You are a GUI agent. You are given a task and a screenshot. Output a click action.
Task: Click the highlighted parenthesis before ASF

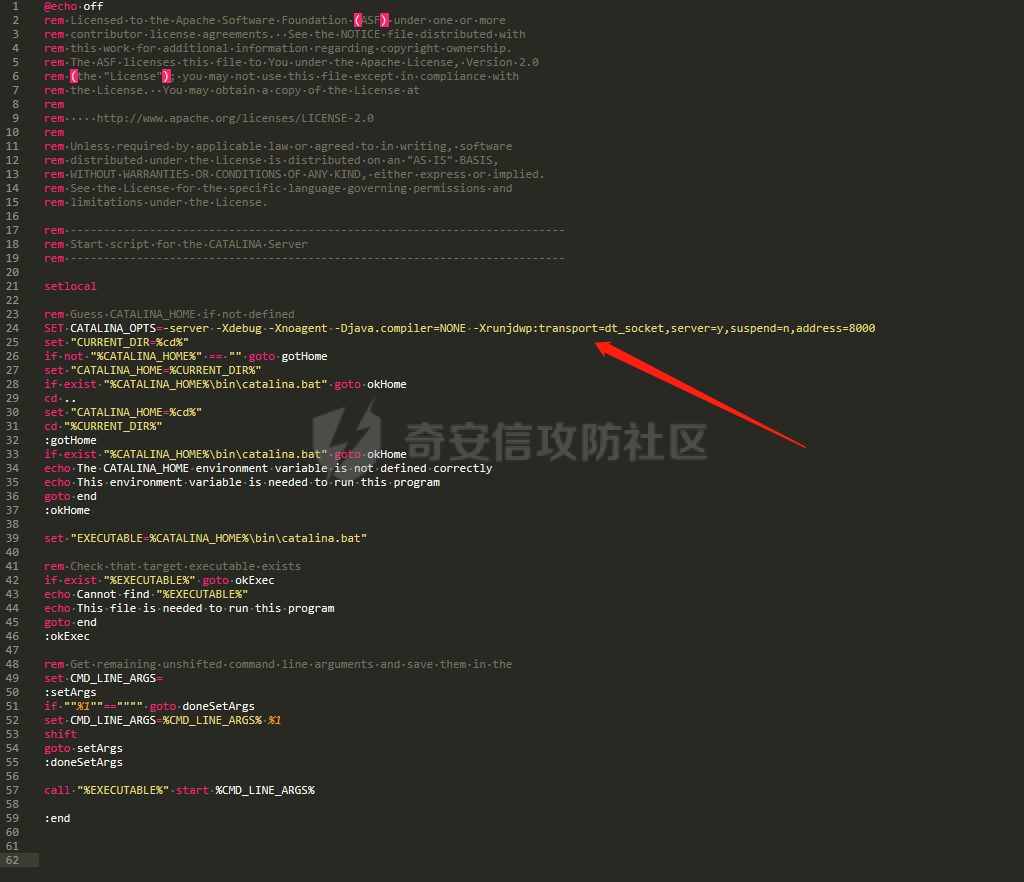tap(358, 20)
